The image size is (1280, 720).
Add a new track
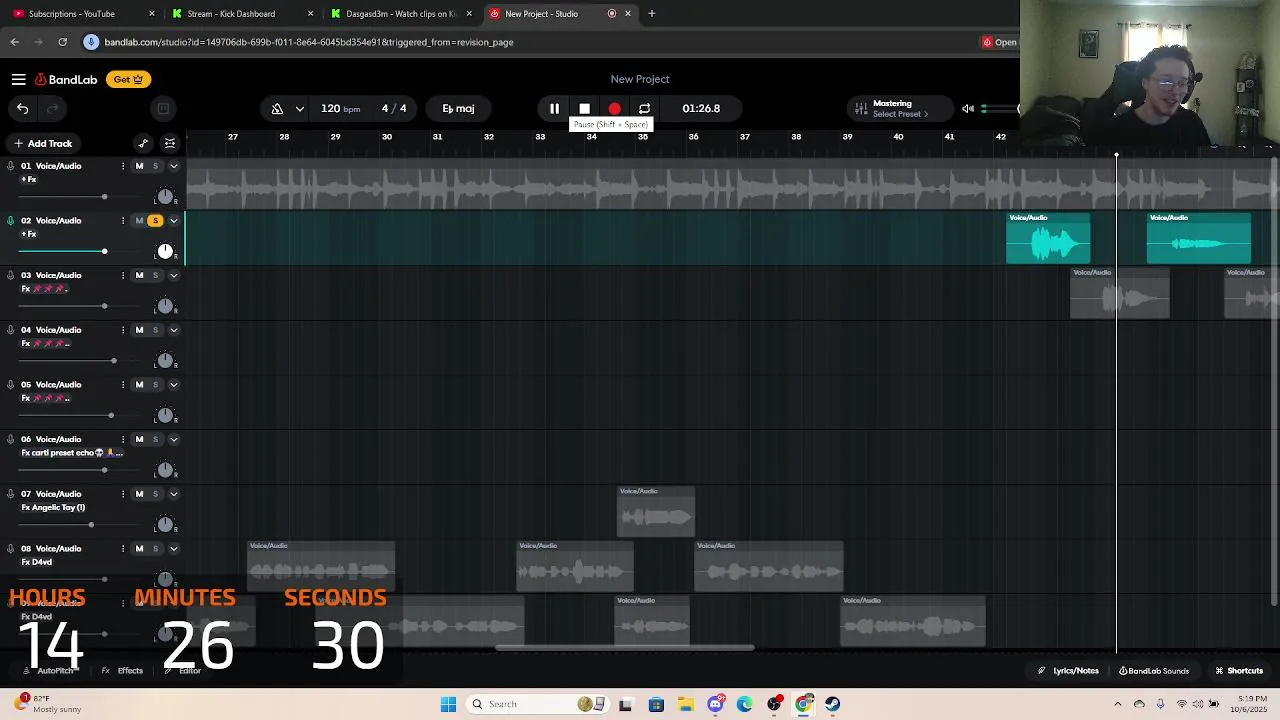[42, 143]
